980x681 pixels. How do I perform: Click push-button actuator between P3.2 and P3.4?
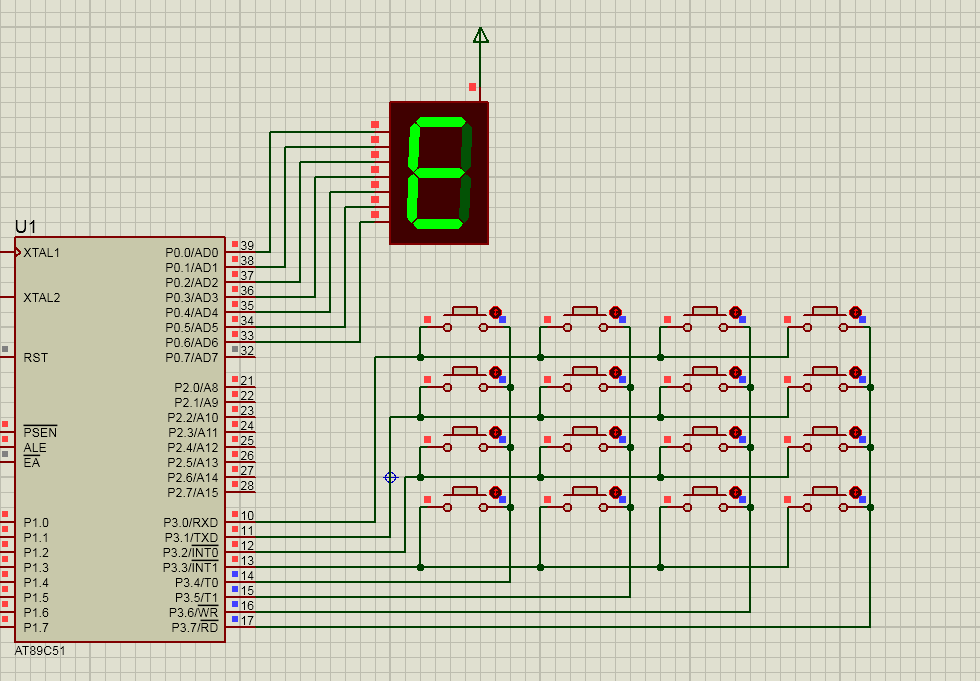pyautogui.click(x=465, y=431)
